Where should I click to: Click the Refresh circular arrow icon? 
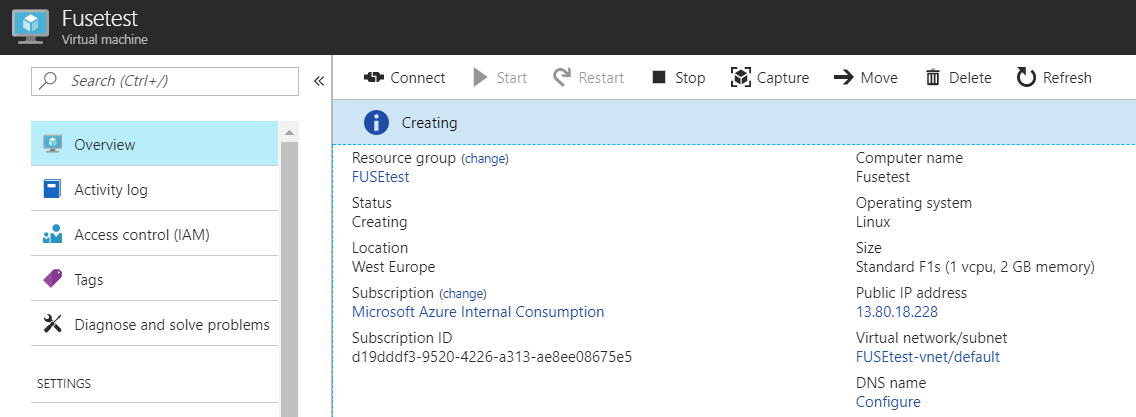(x=1026, y=77)
